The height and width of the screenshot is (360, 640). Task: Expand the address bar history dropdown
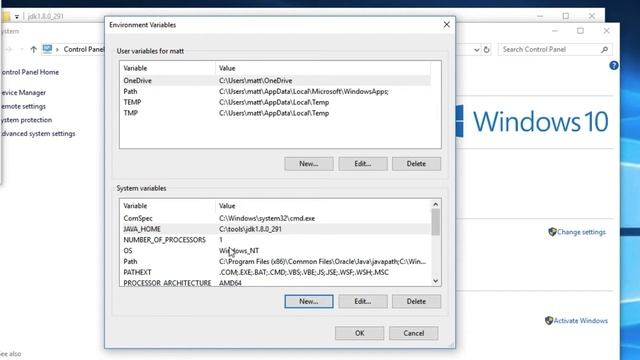tap(476, 49)
